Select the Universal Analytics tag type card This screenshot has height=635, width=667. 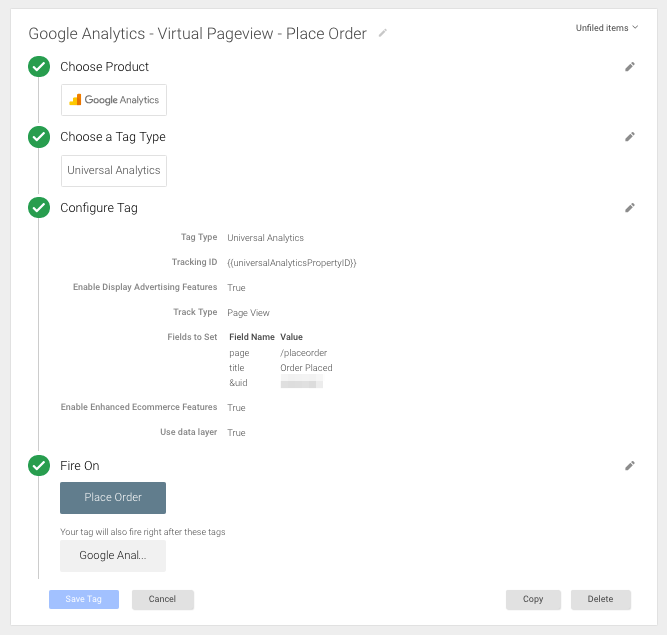[114, 171]
